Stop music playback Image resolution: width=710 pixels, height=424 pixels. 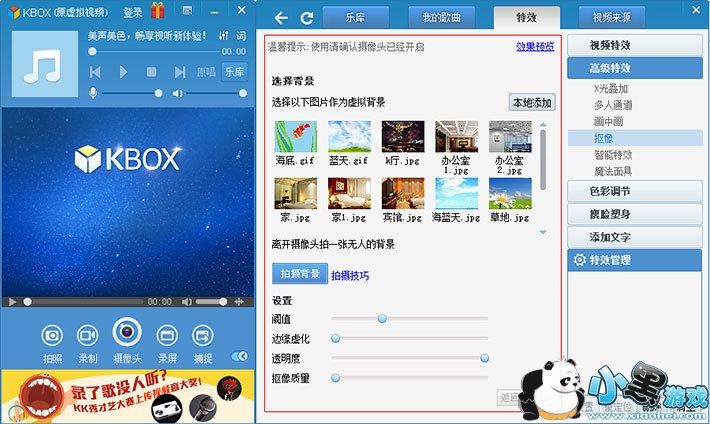tap(151, 72)
